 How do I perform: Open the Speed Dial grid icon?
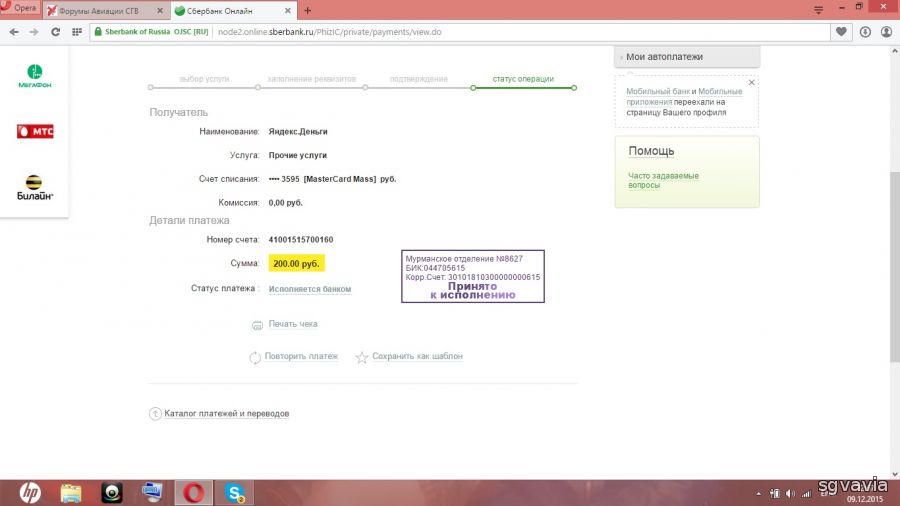pyautogui.click(x=77, y=32)
